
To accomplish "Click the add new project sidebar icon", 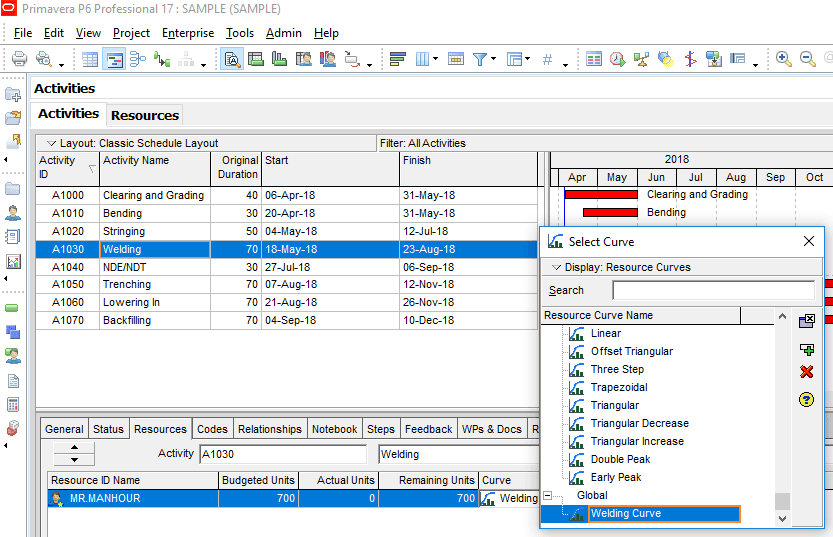I will [13, 95].
